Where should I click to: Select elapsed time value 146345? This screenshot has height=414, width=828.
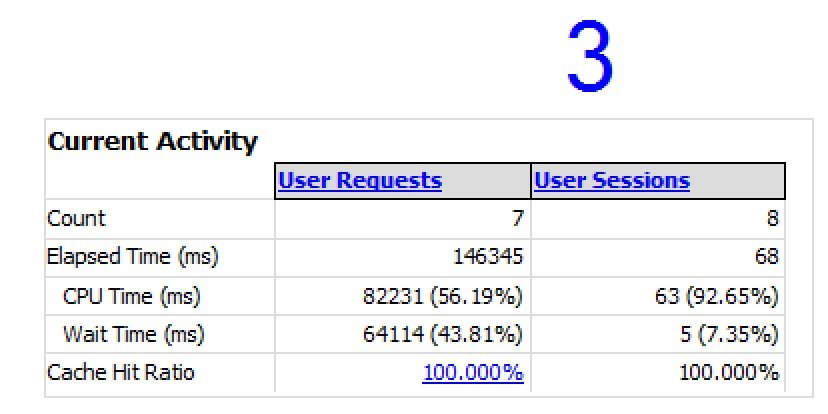pos(488,257)
